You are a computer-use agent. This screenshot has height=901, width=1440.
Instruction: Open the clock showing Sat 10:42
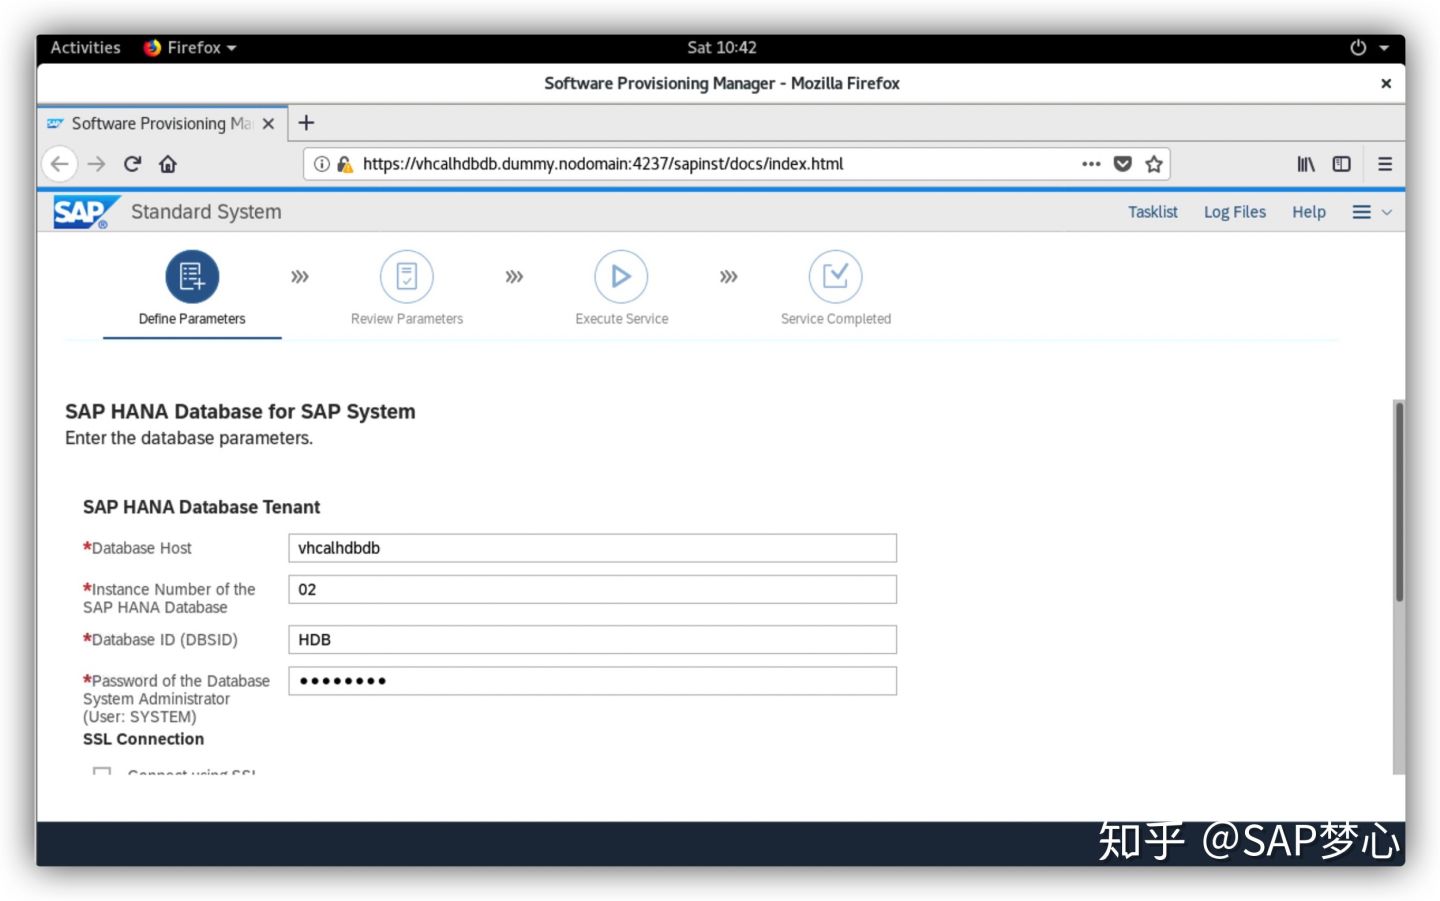722,48
